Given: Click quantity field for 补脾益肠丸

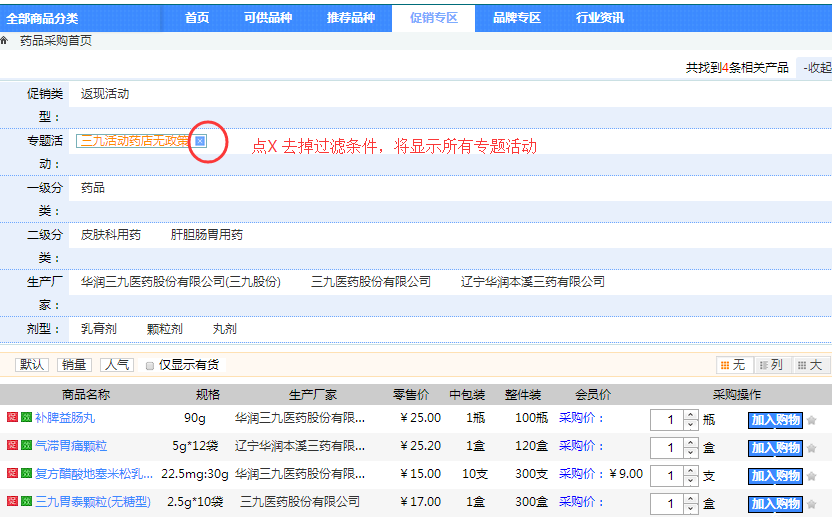Looking at the screenshot, I should [667, 420].
